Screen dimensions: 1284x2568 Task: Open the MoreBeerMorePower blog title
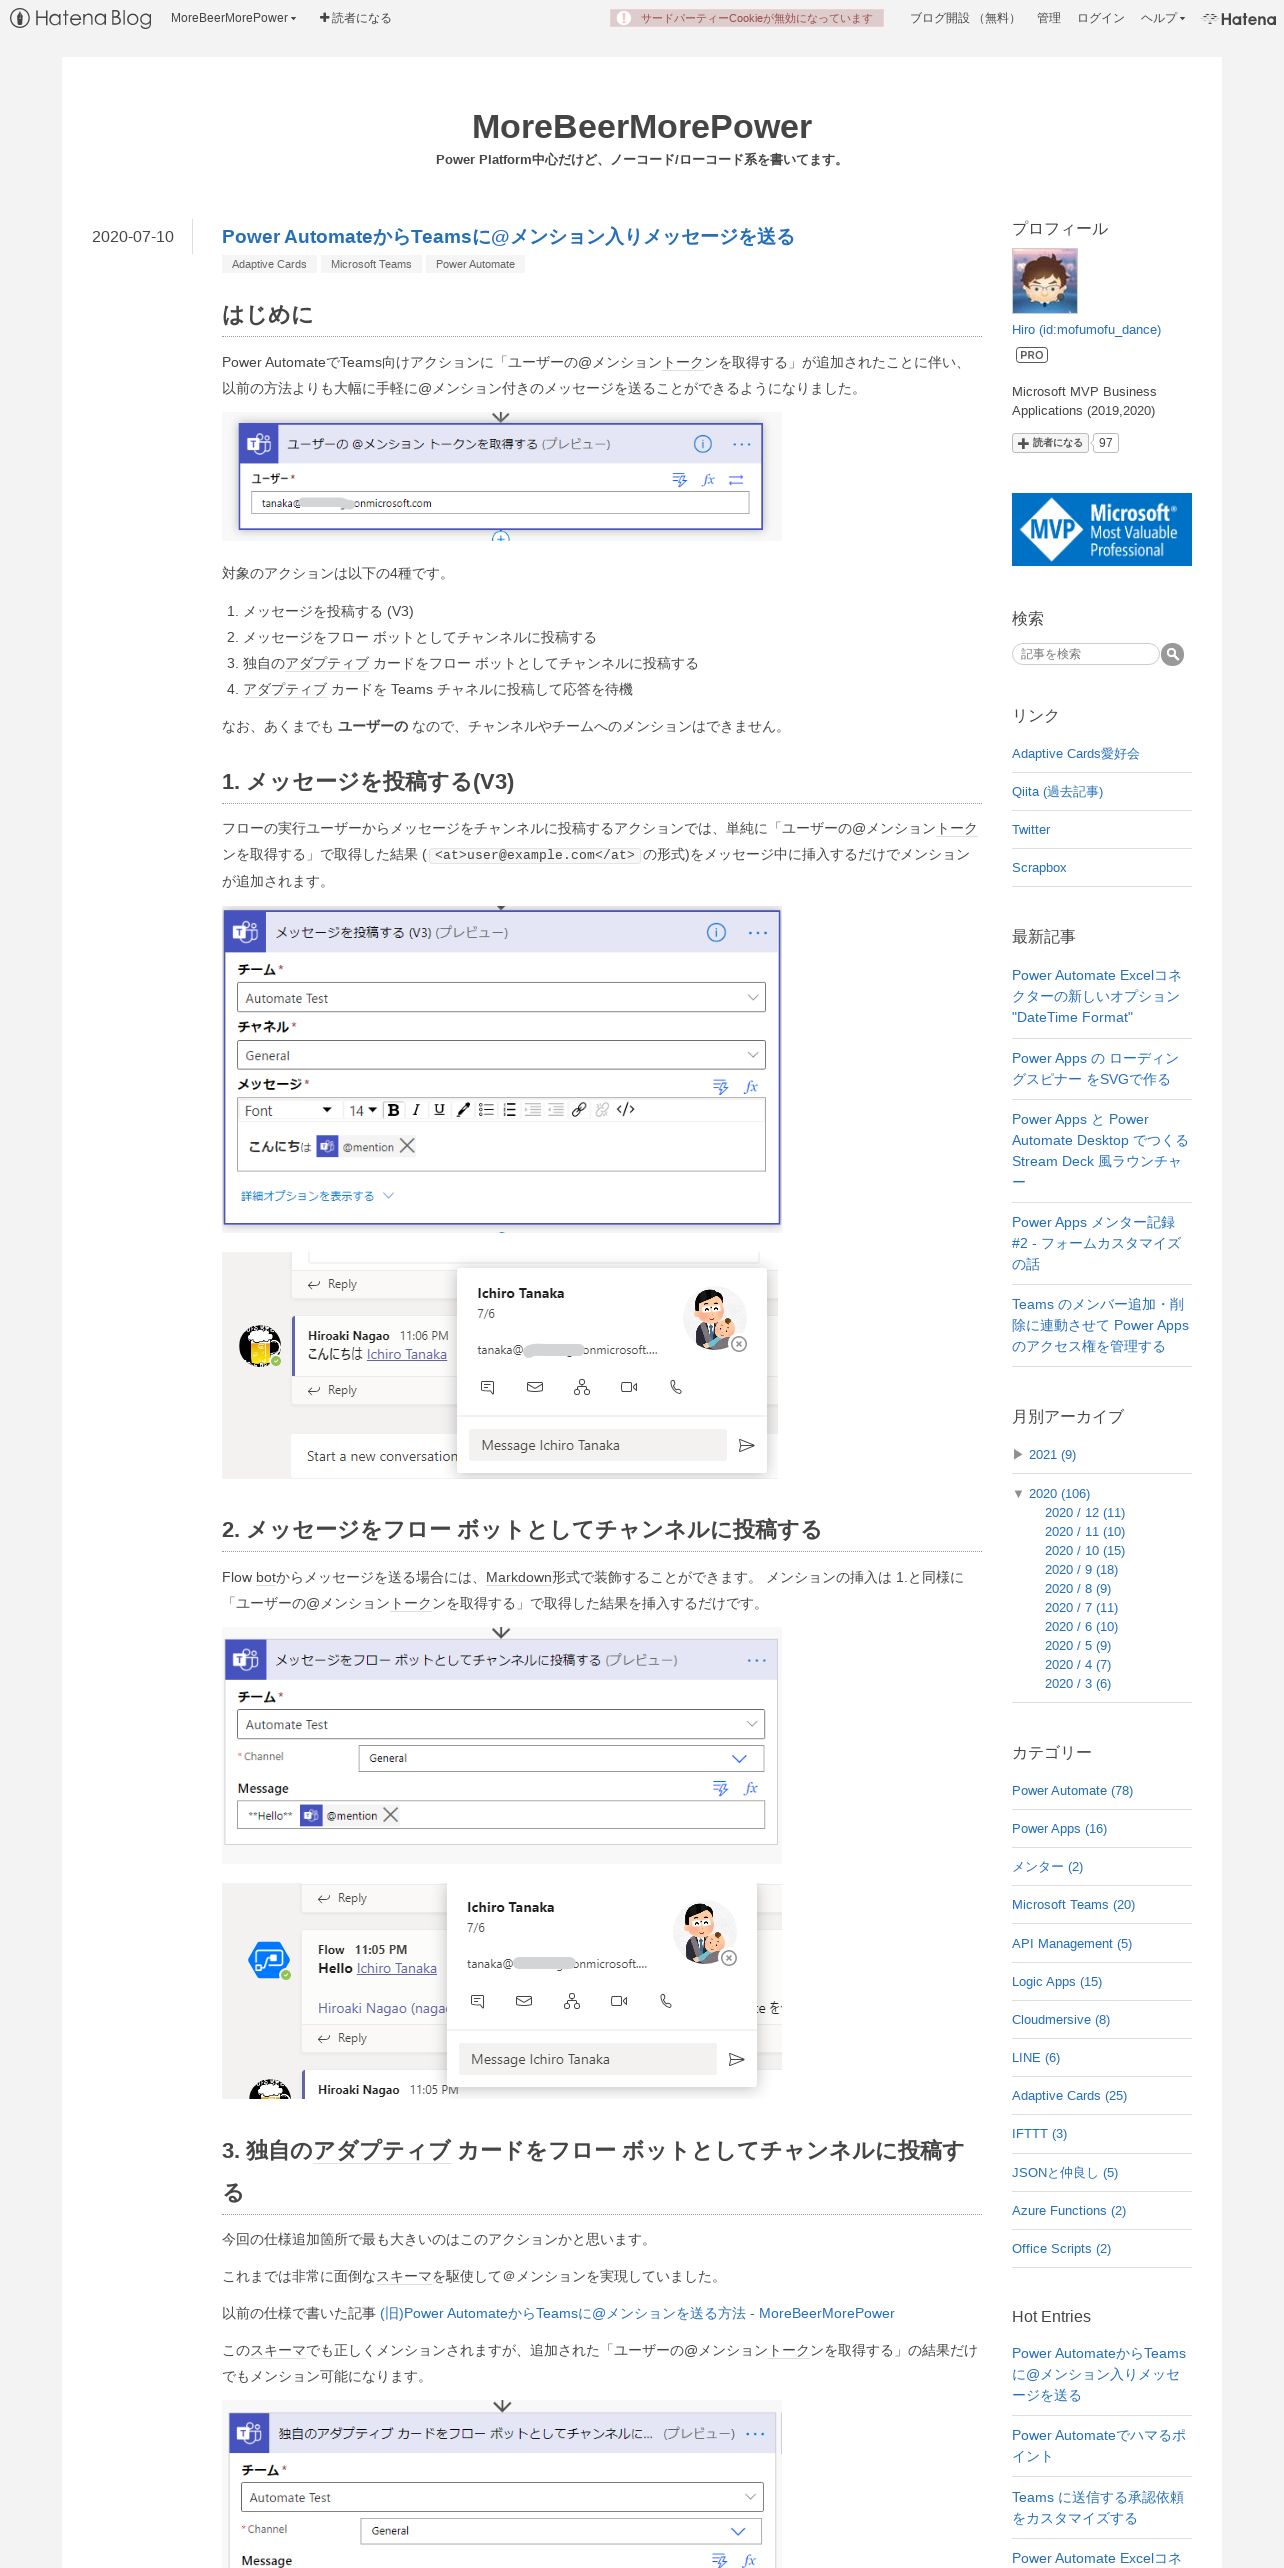[642, 127]
